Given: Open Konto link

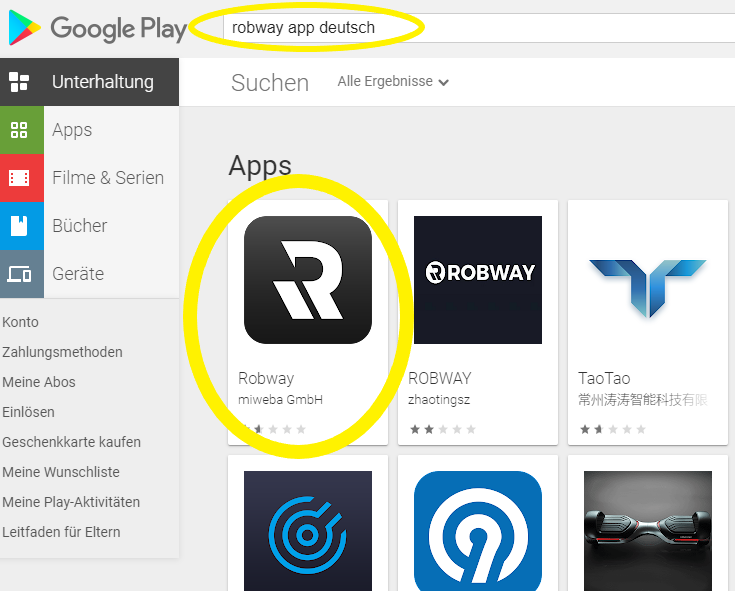Looking at the screenshot, I should tap(21, 322).
